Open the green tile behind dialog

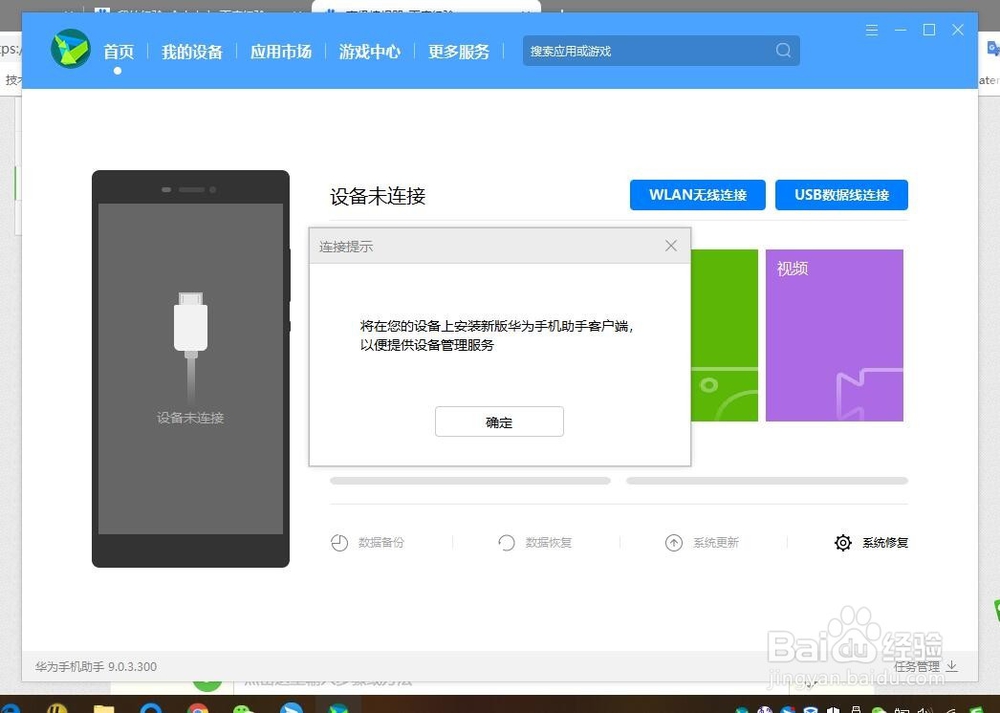(x=724, y=335)
